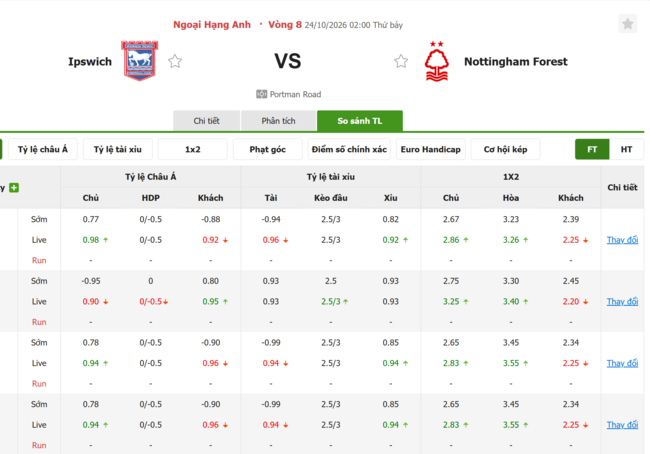Click the green 2.5/3 over-under line
Viewport: 650px width, 454px height.
pyautogui.click(x=331, y=302)
